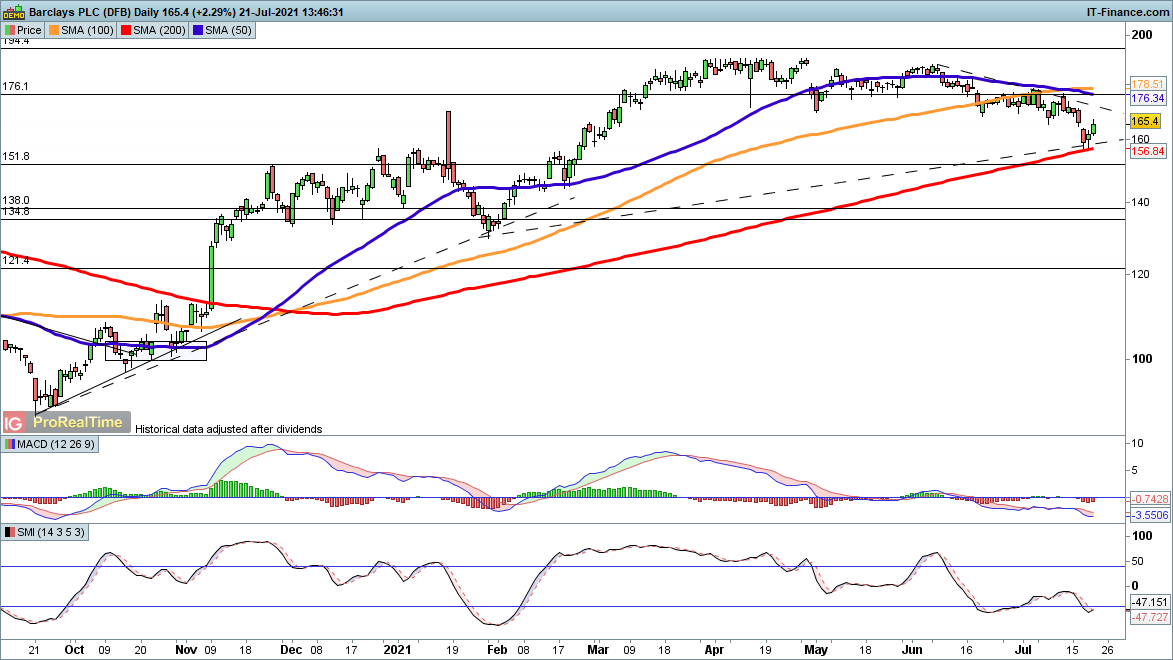Click the 151.8 horizontal level label

pos(16,156)
